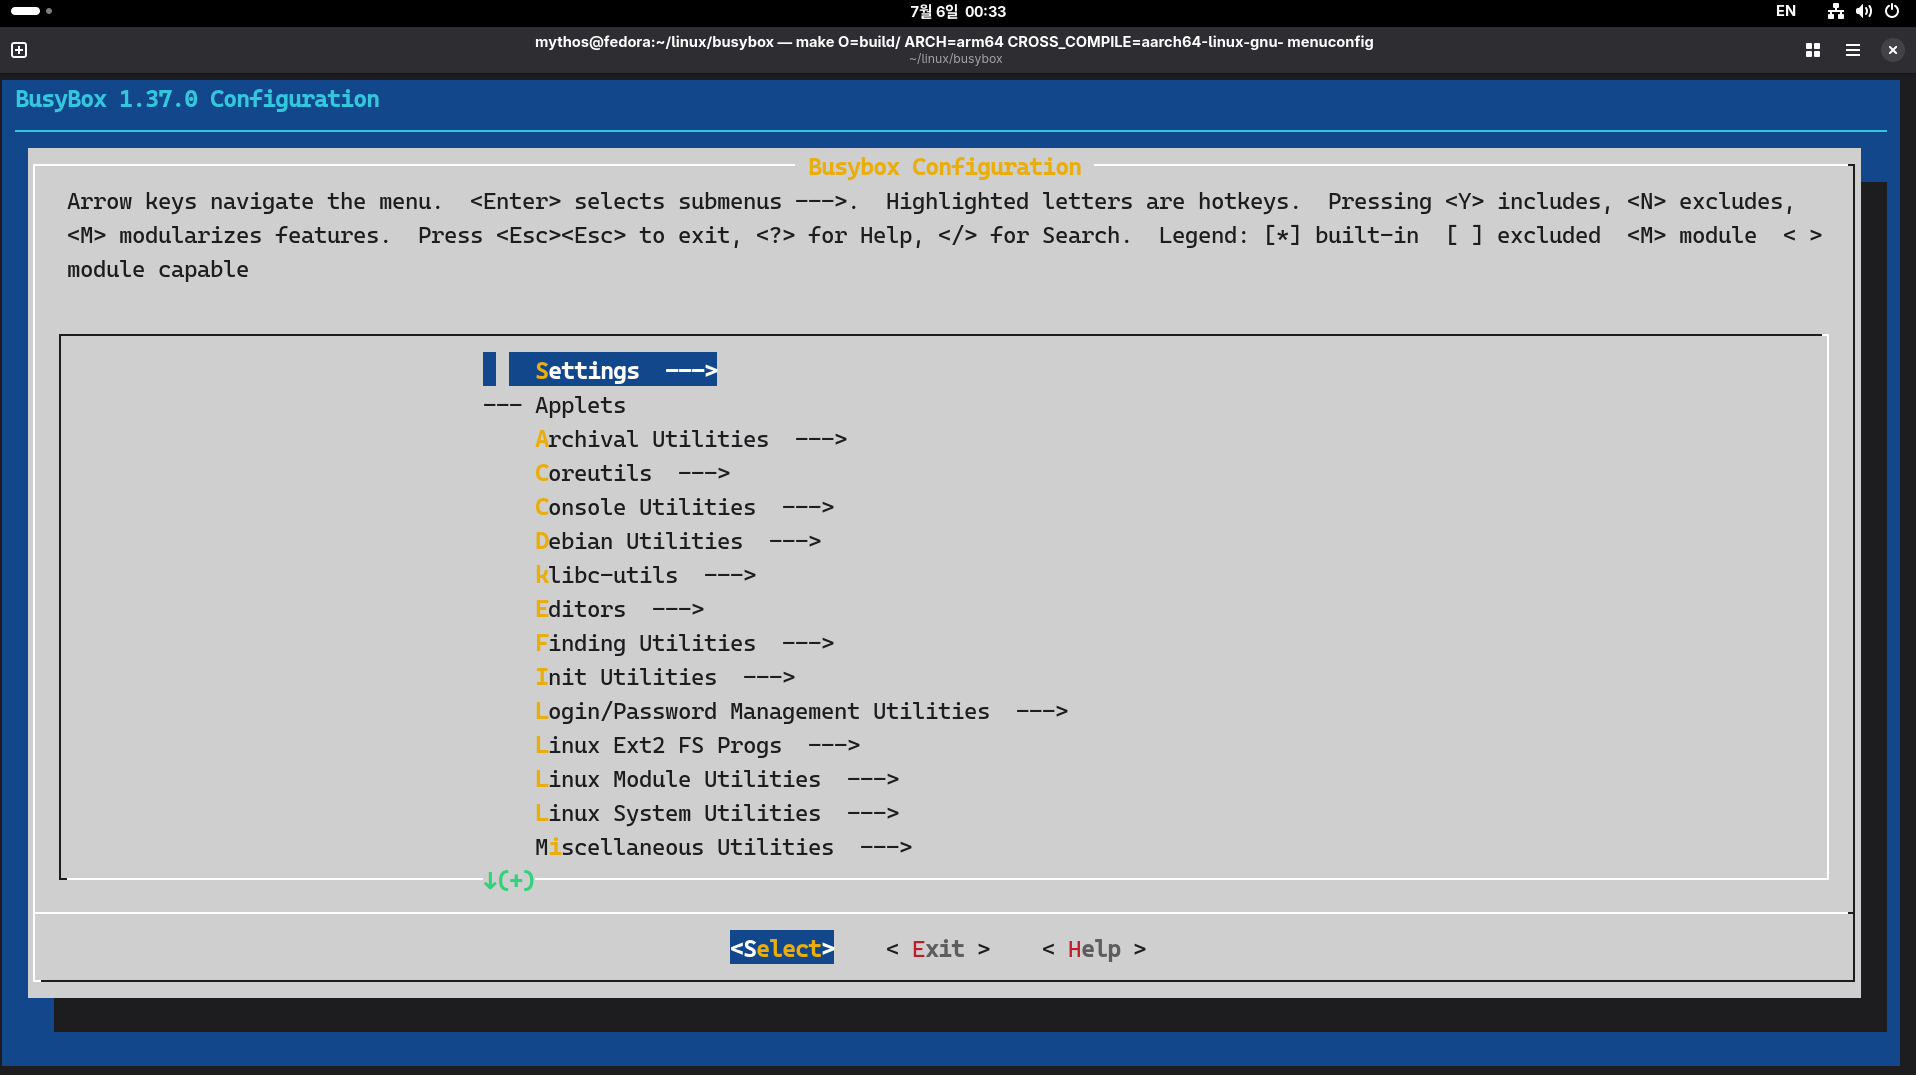Image resolution: width=1916 pixels, height=1075 pixels.
Task: Open the EN input language indicator
Action: pos(1786,11)
